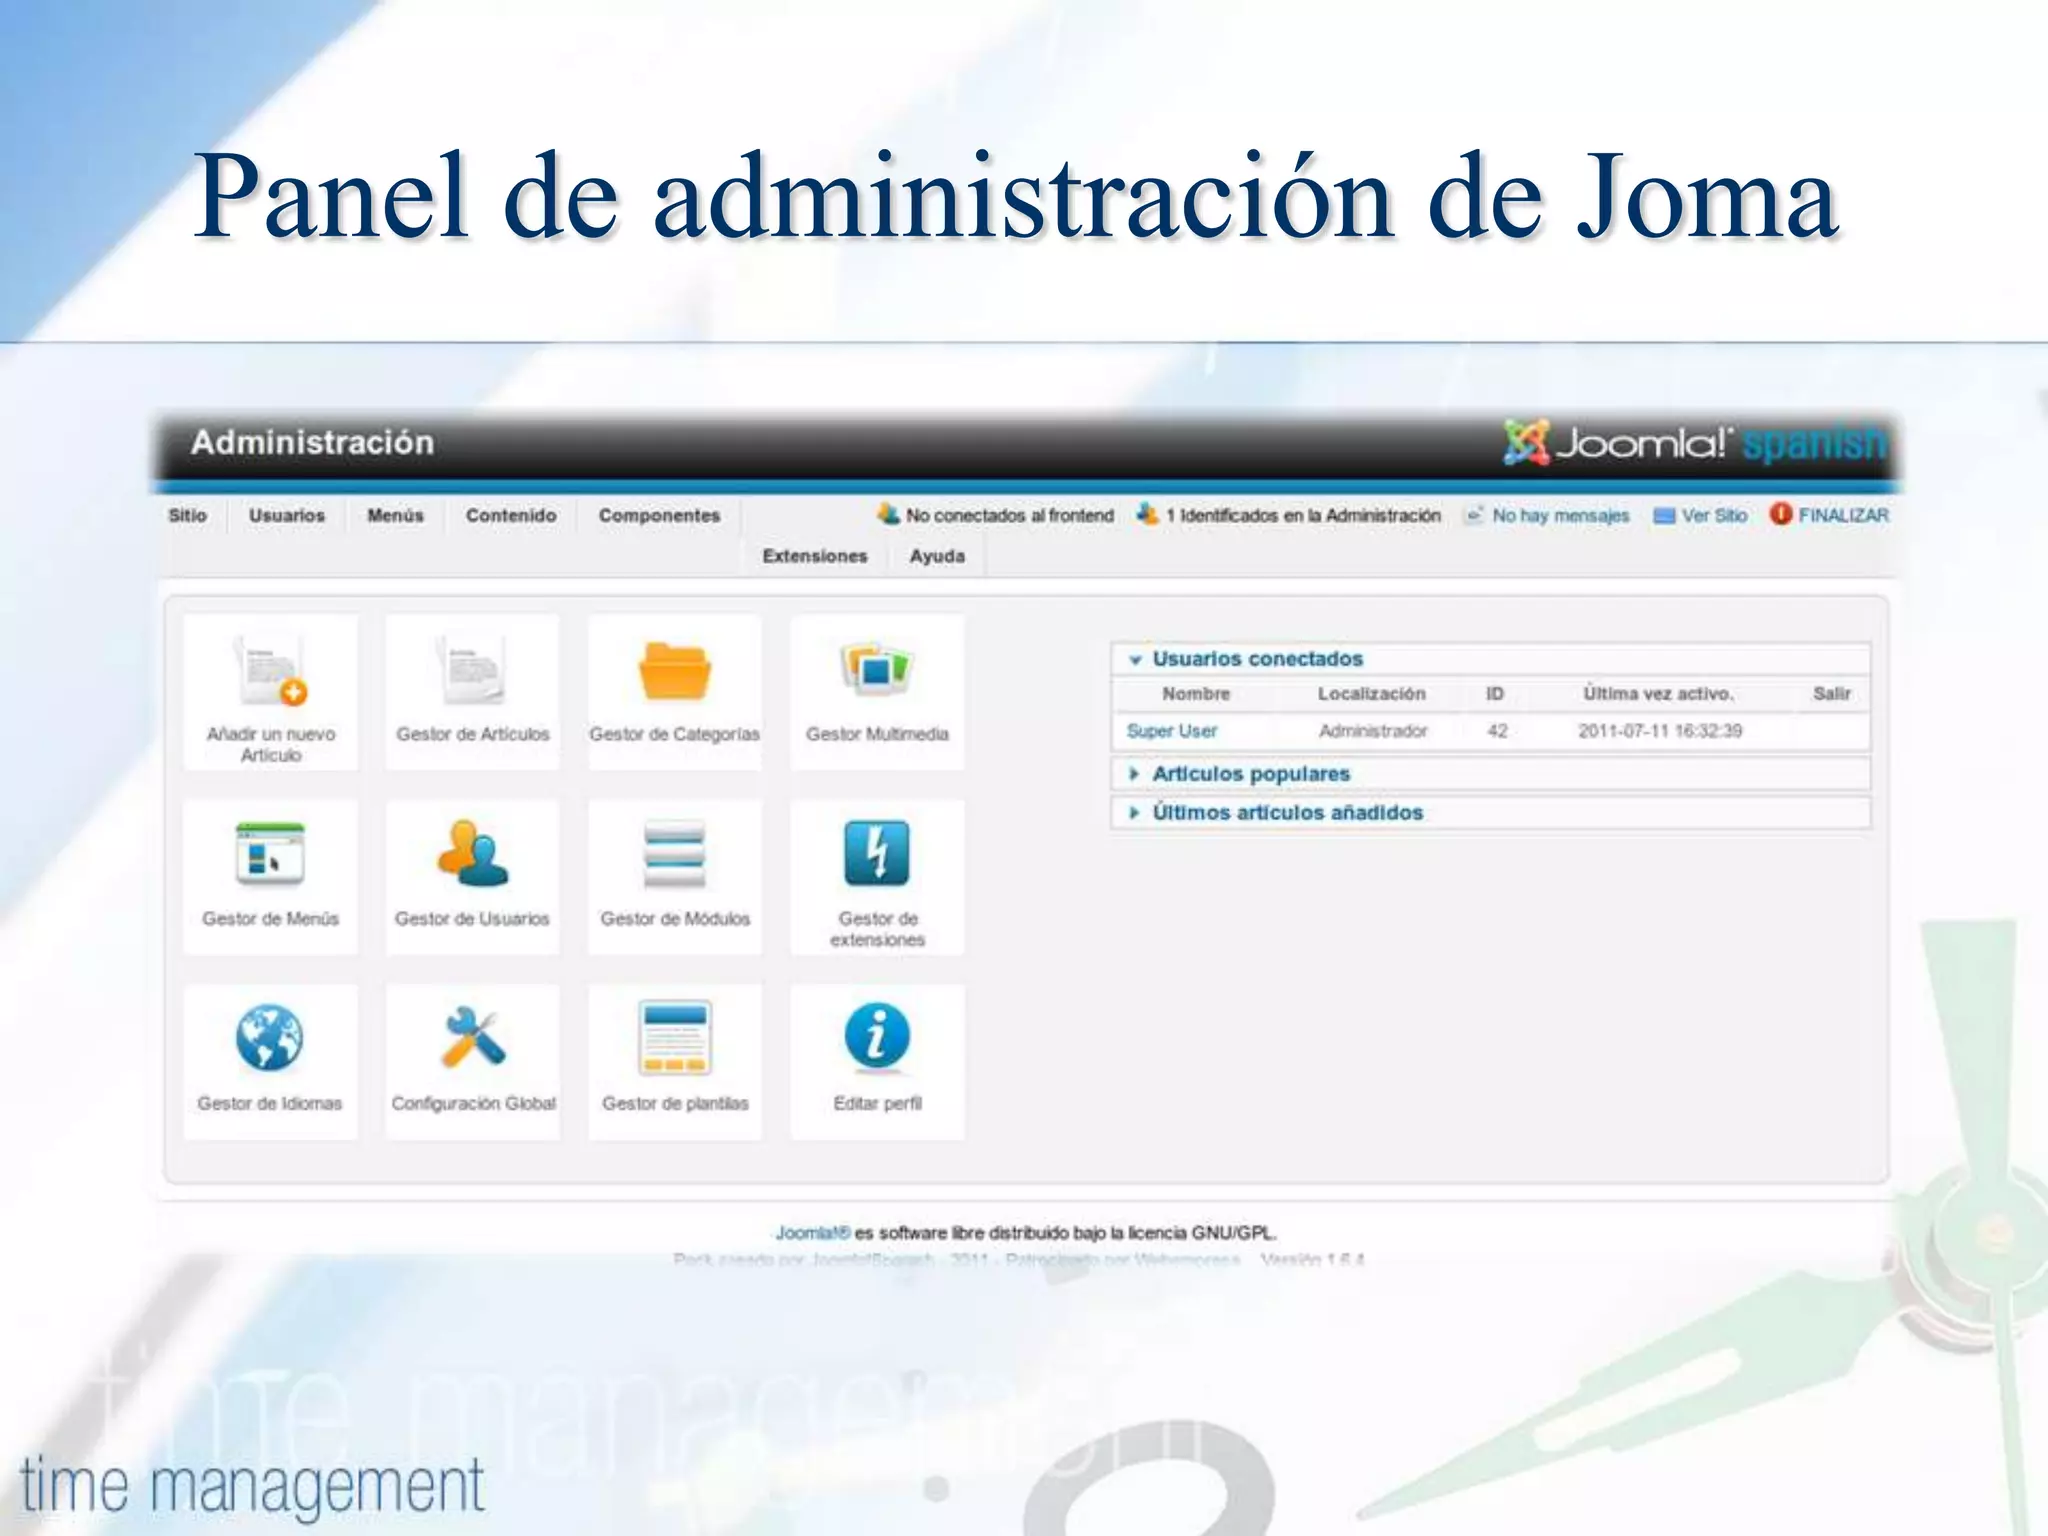This screenshot has width=2048, height=1536.
Task: Click 1 Identificados en la Administración text
Action: 1303,515
